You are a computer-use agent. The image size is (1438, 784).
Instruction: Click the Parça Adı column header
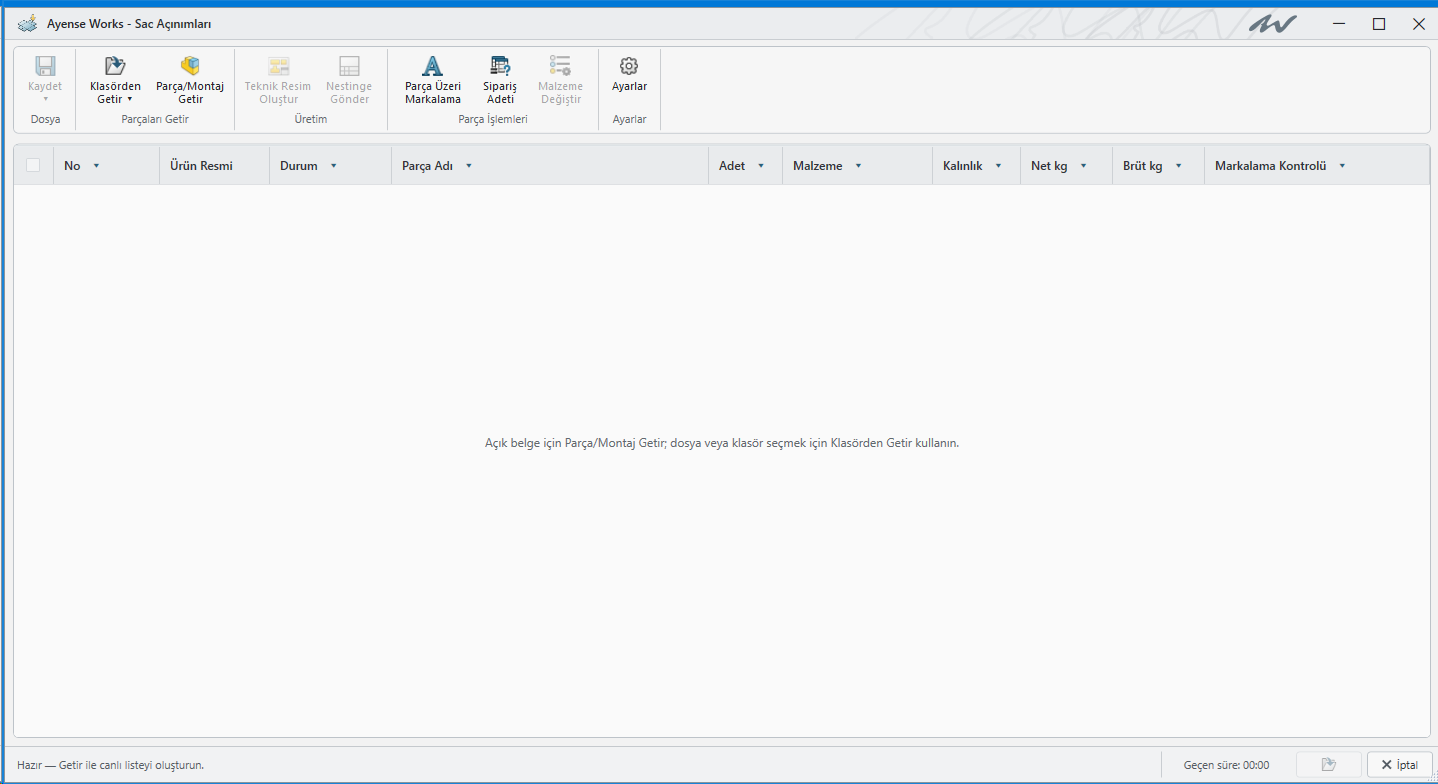428,166
